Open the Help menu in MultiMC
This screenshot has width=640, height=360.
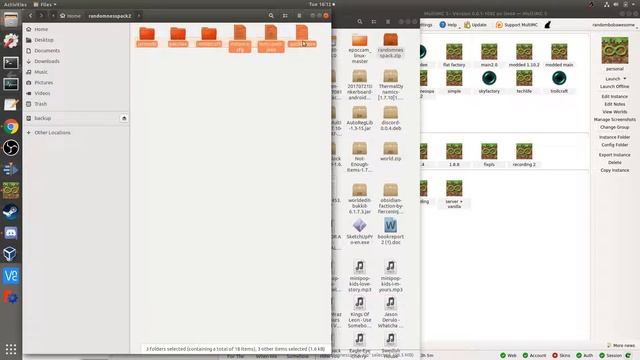(448, 25)
